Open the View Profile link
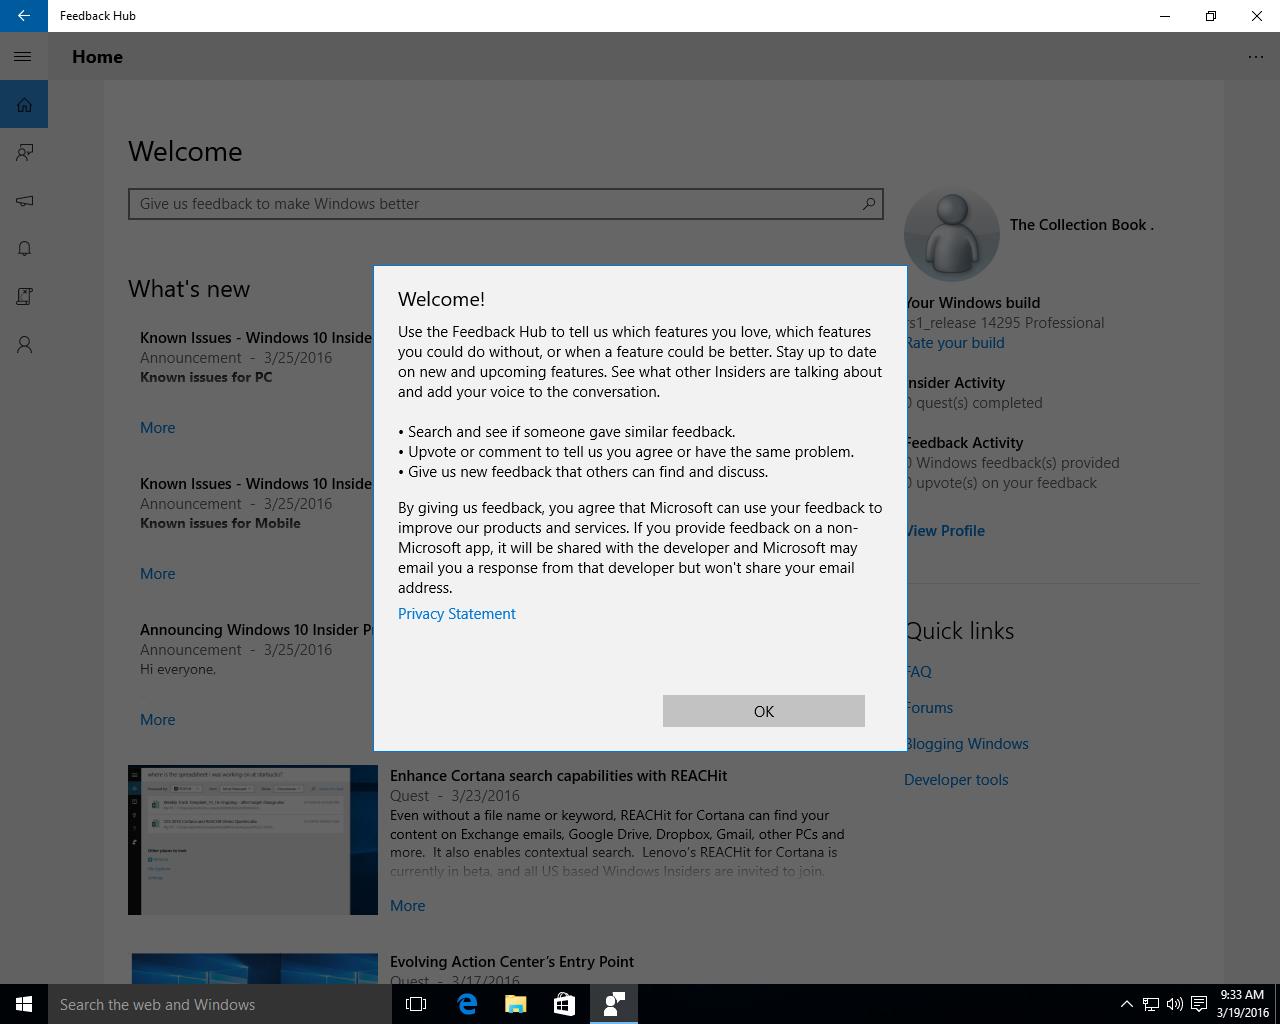The width and height of the screenshot is (1280, 1024). coord(945,531)
